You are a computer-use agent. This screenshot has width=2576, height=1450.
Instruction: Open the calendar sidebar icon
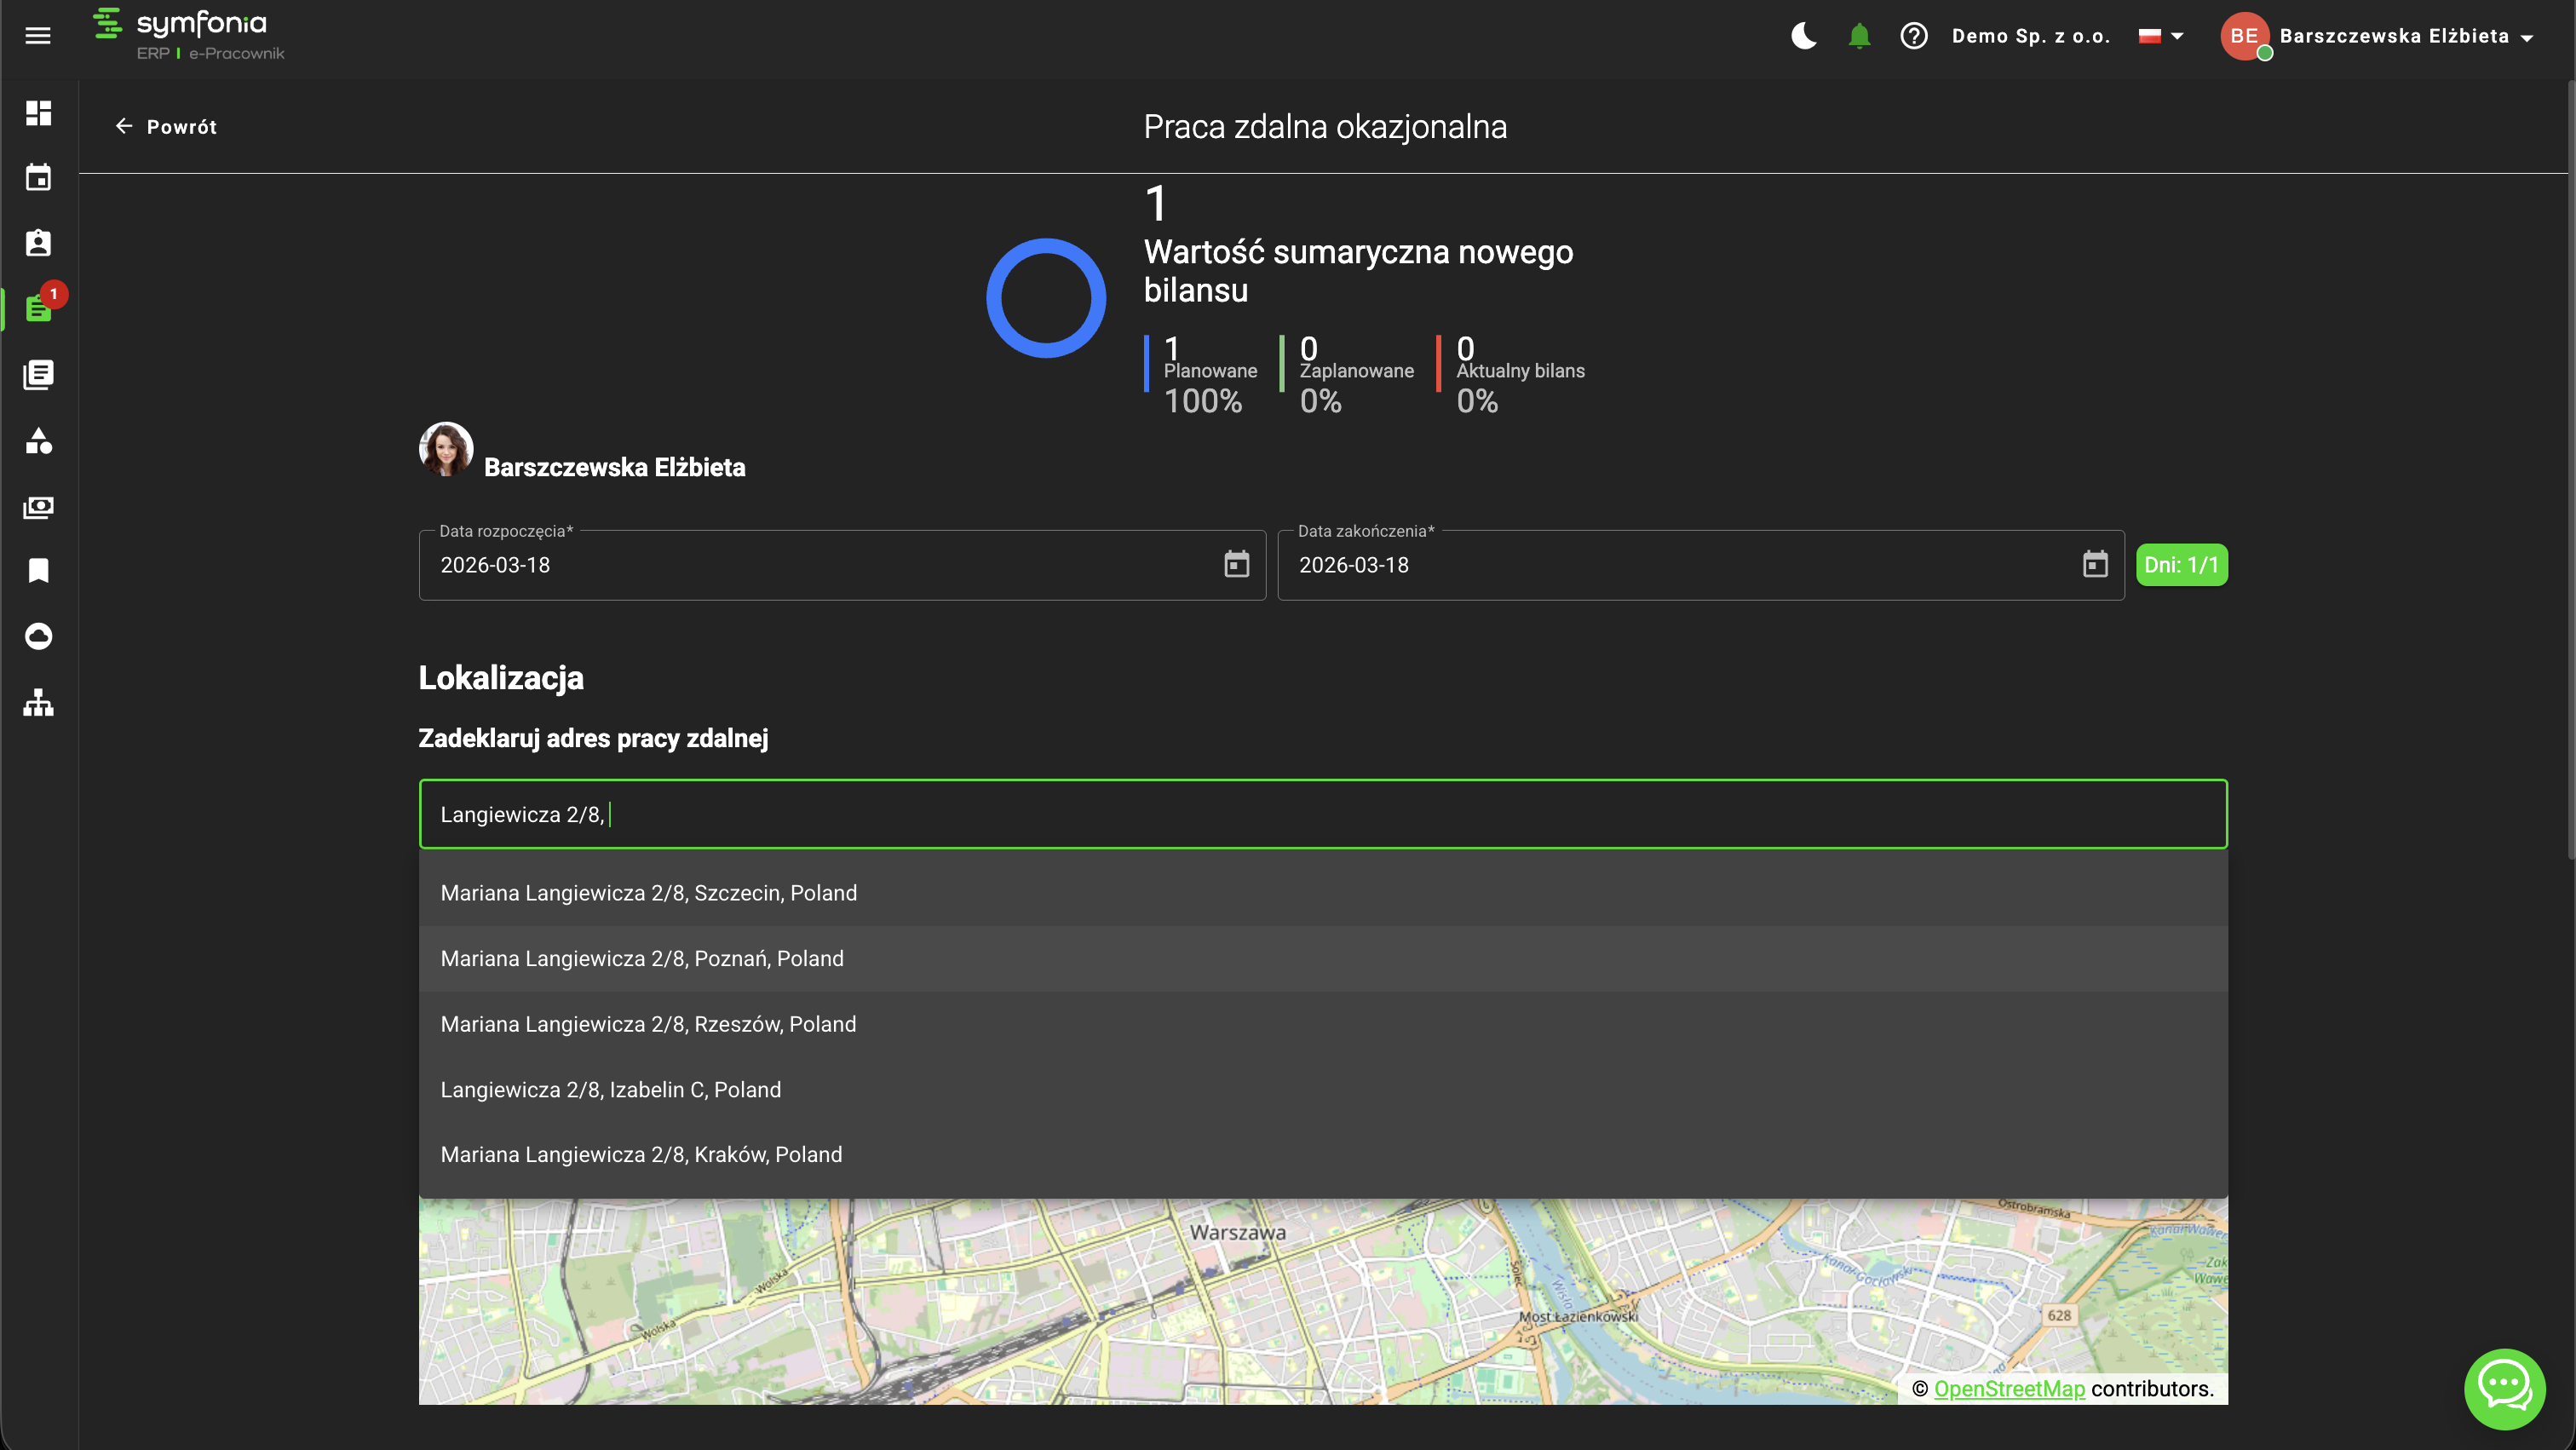tap(38, 178)
